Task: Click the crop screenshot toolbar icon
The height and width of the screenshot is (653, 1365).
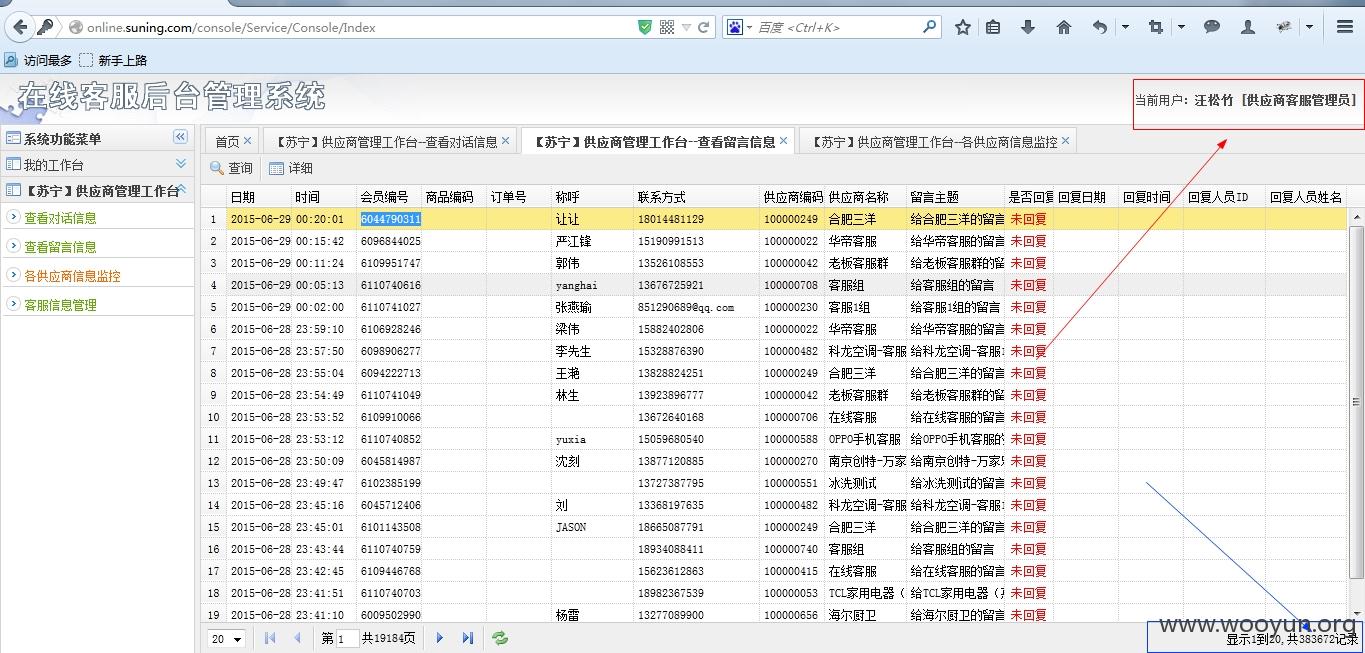Action: [x=1156, y=27]
